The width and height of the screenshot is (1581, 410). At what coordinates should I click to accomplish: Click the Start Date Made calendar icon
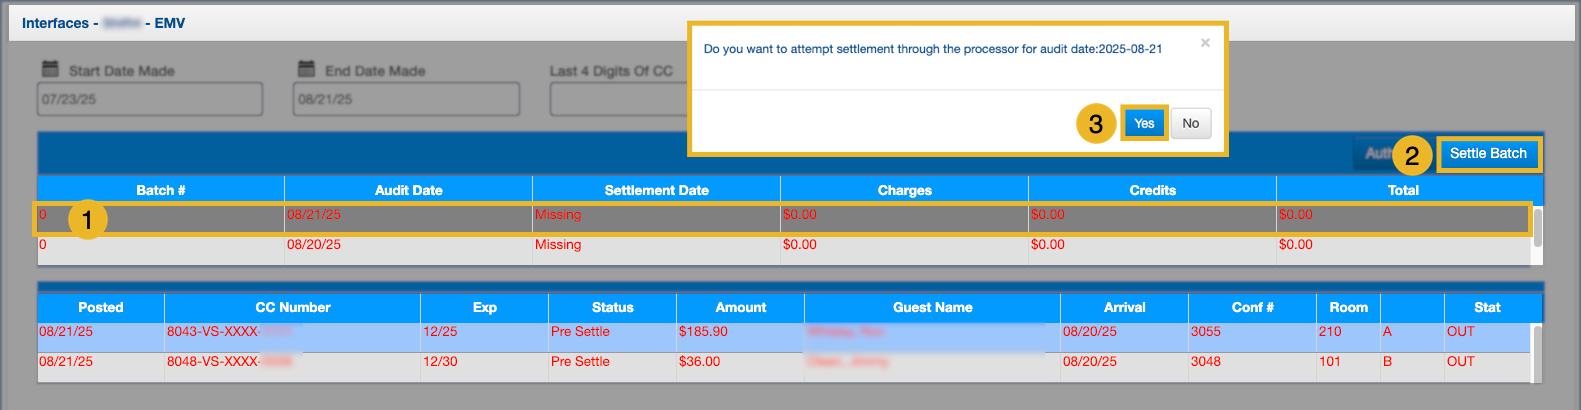[x=50, y=69]
